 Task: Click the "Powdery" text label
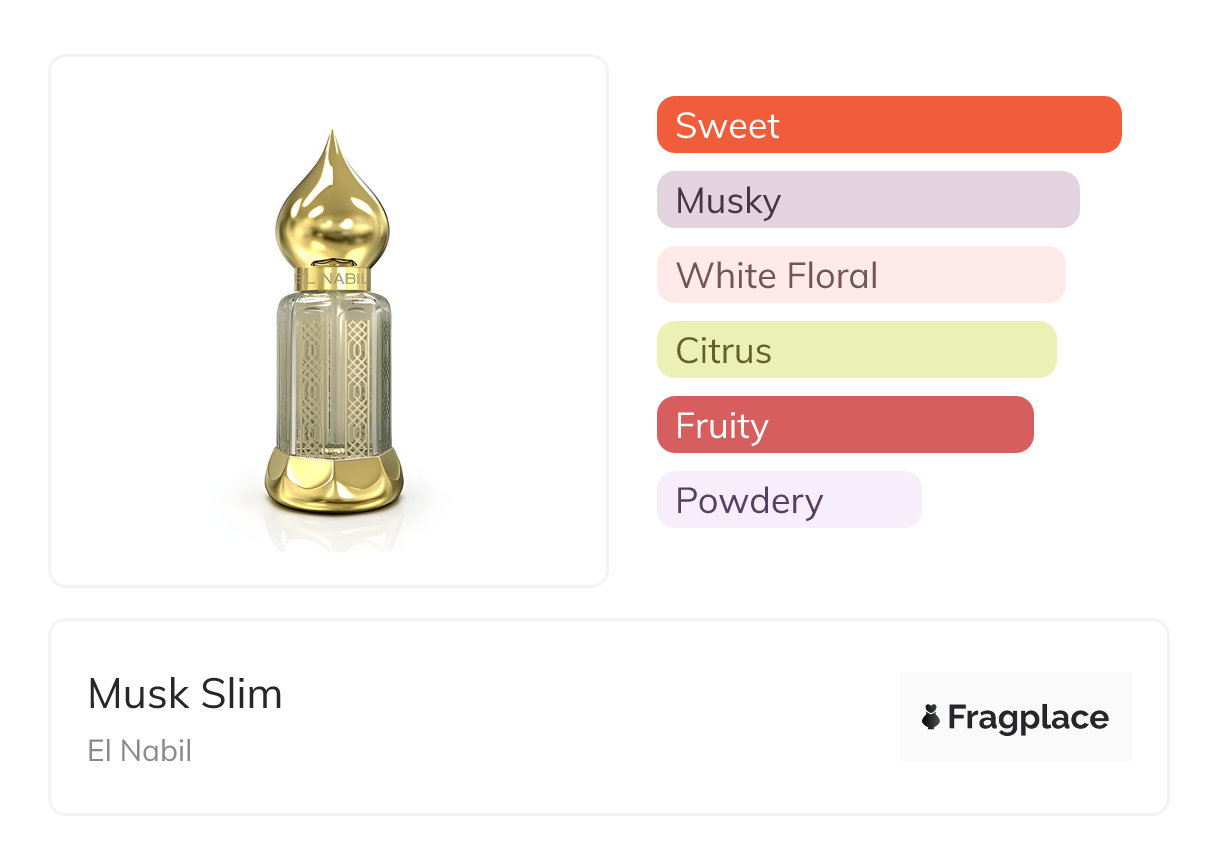749,500
